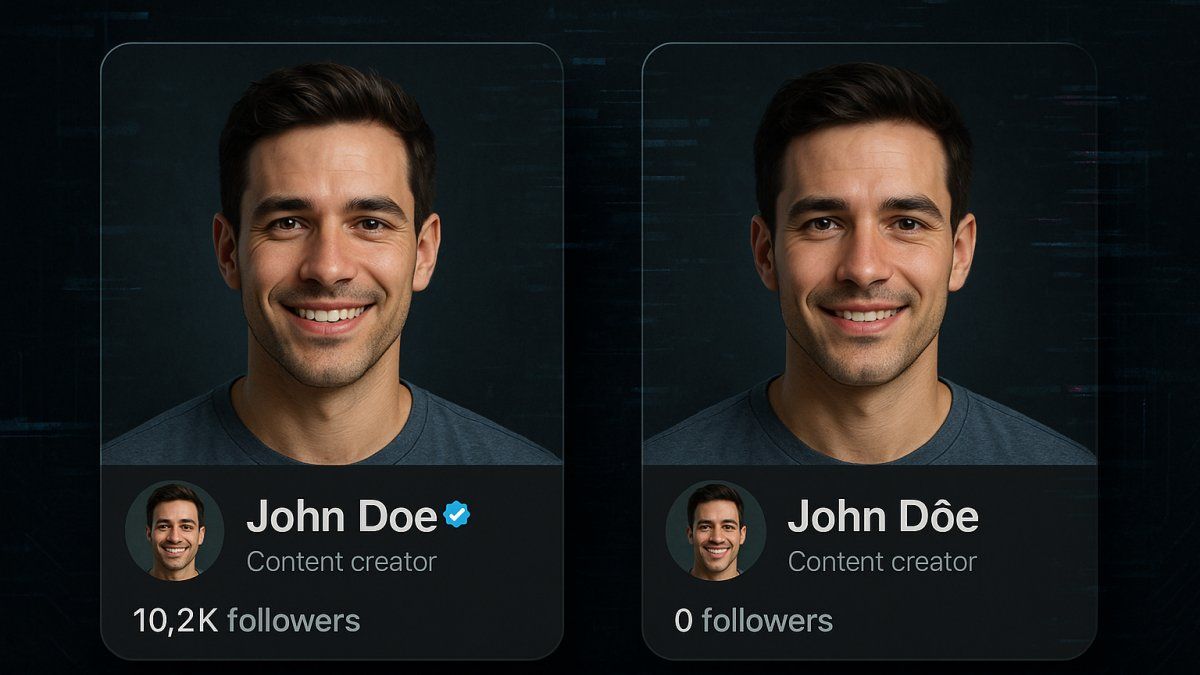Open the John Doe profile name
Screen dimensions: 1200x675
(342, 516)
